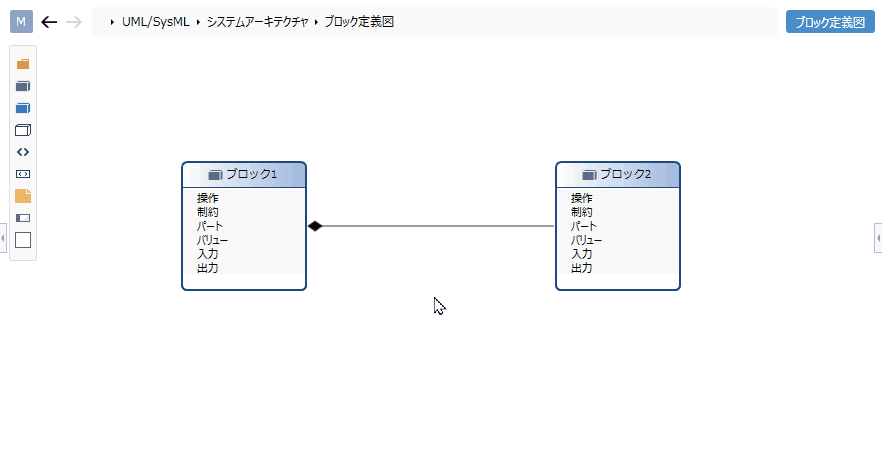Select 操作 in ブロック2

pos(582,198)
